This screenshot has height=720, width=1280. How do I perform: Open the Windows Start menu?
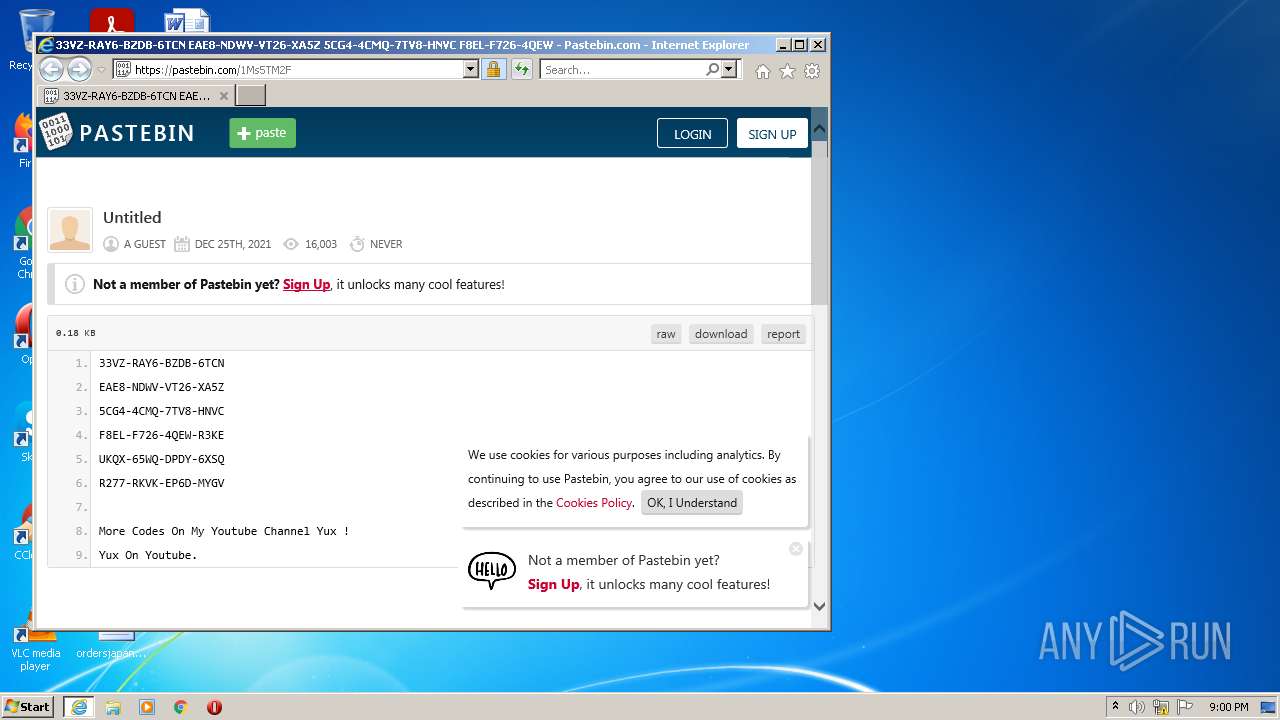coord(28,707)
